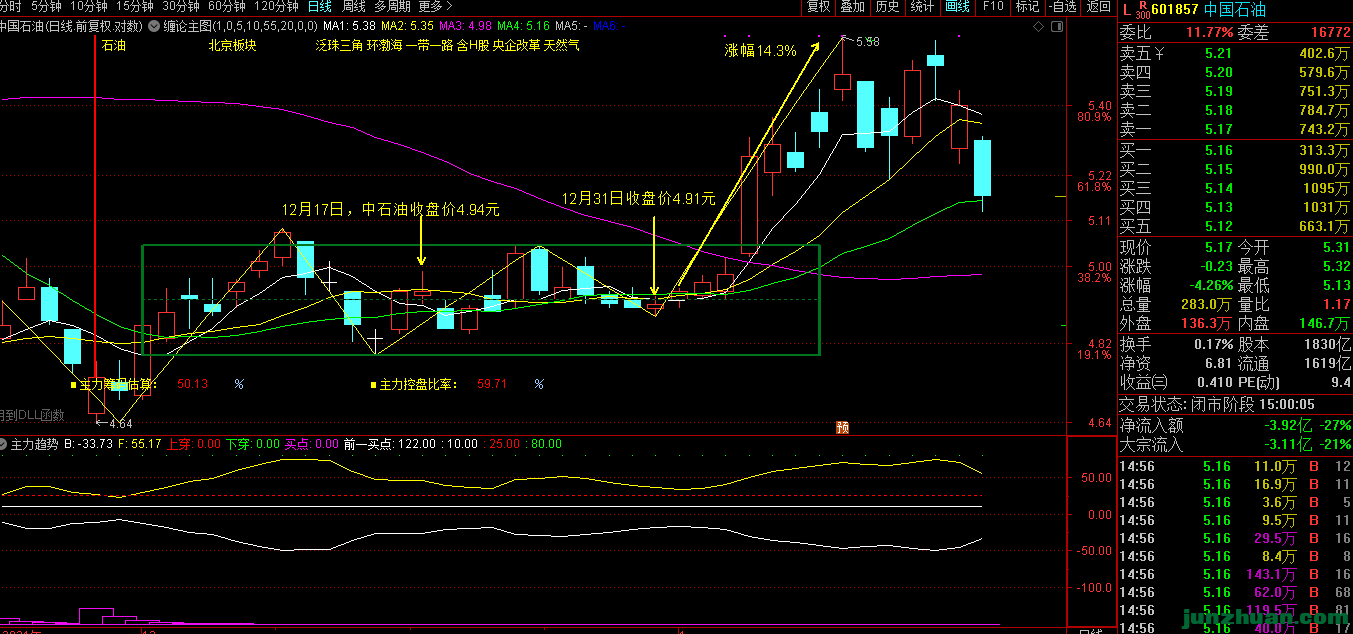Image resolution: width=1353 pixels, height=634 pixels.
Task: Click the 卖五 order book row
Action: (x=1235, y=53)
